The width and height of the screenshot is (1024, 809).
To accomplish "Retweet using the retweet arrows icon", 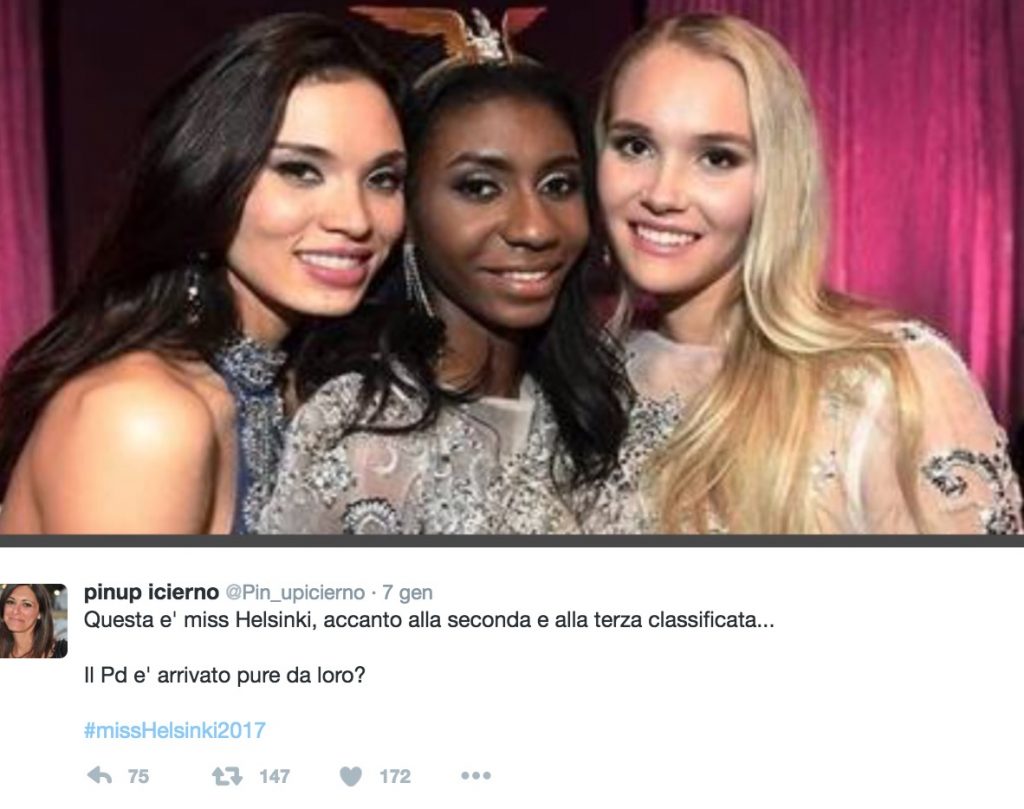I will tap(227, 776).
